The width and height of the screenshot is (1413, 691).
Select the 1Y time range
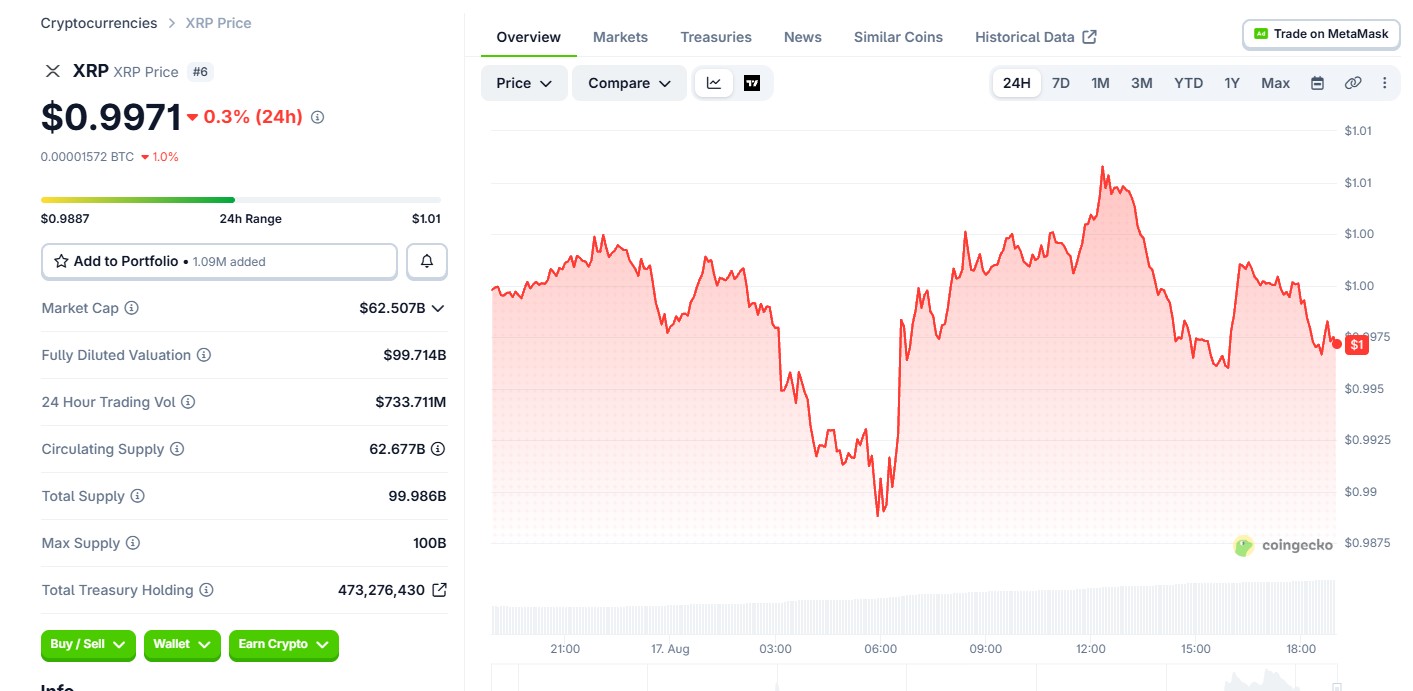[1232, 83]
